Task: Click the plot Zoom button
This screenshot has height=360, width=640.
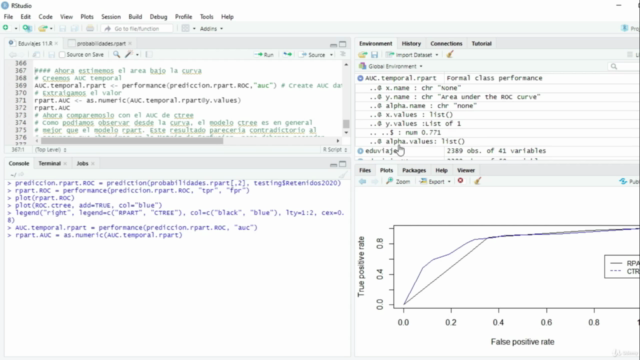Action: (398, 182)
